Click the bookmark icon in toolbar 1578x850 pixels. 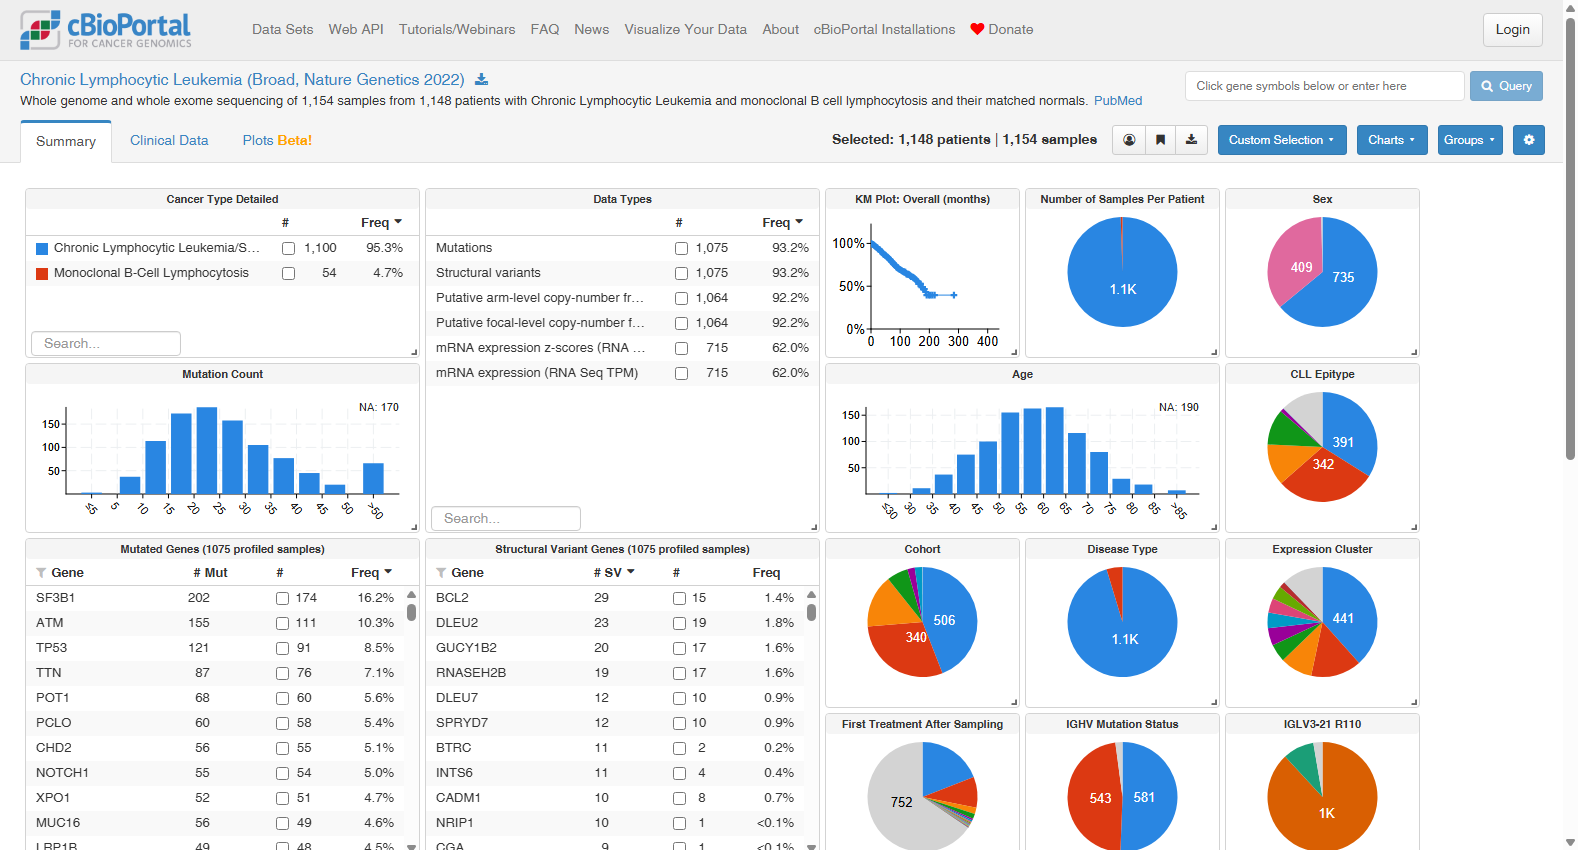tap(1160, 140)
